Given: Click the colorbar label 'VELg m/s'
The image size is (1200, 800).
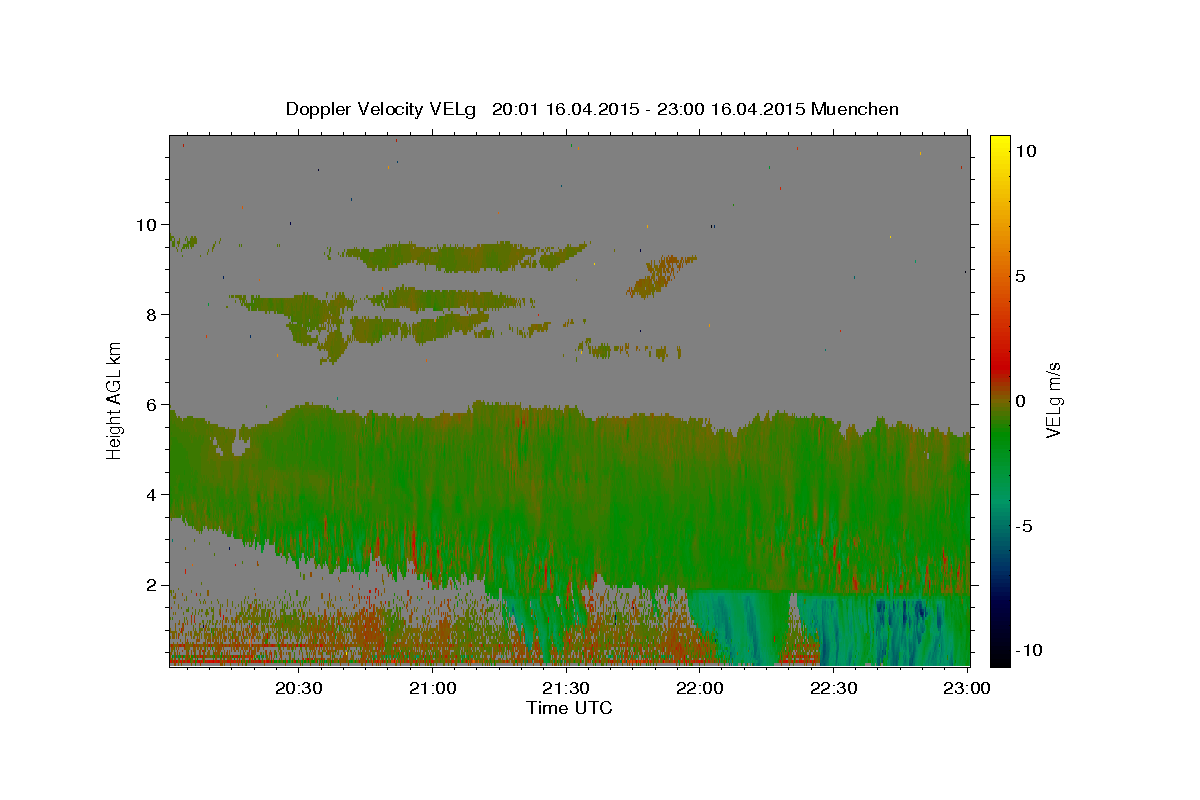Looking at the screenshot, I should 1053,400.
